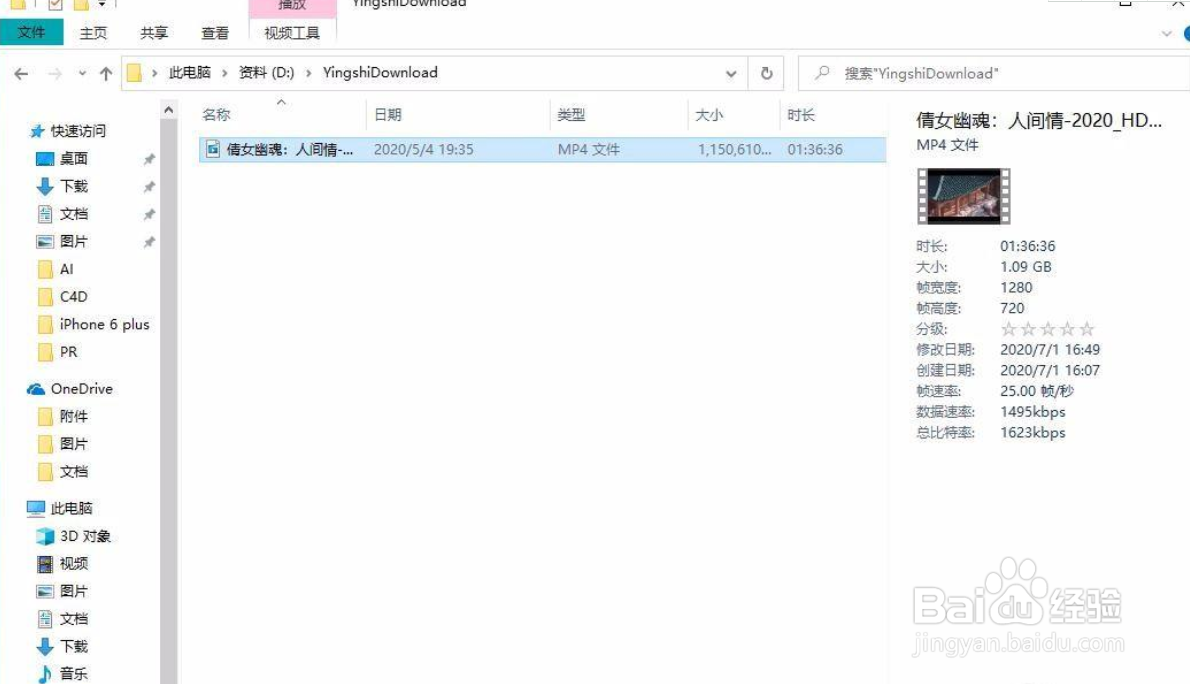Viewport: 1190px width, 684px height.
Task: Click the back navigation arrow
Action: click(x=21, y=74)
